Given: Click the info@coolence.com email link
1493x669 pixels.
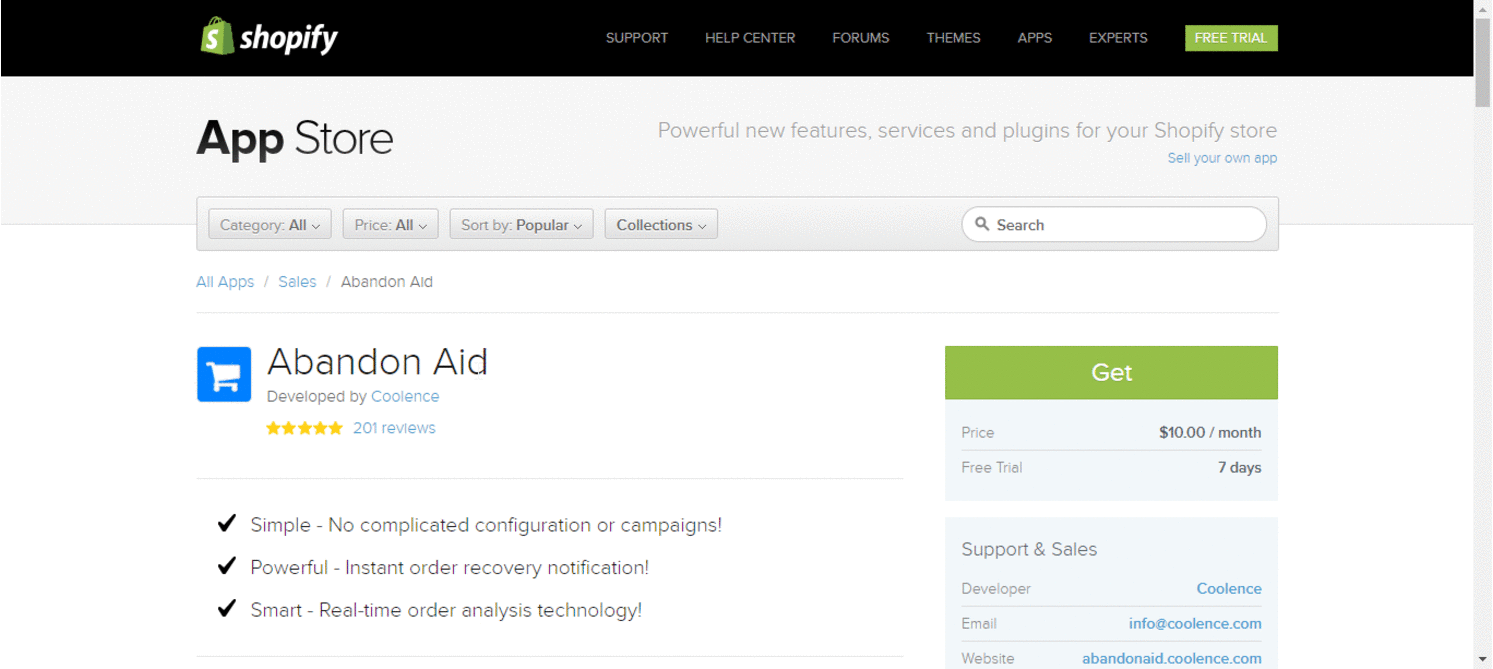Looking at the screenshot, I should (x=1195, y=624).
